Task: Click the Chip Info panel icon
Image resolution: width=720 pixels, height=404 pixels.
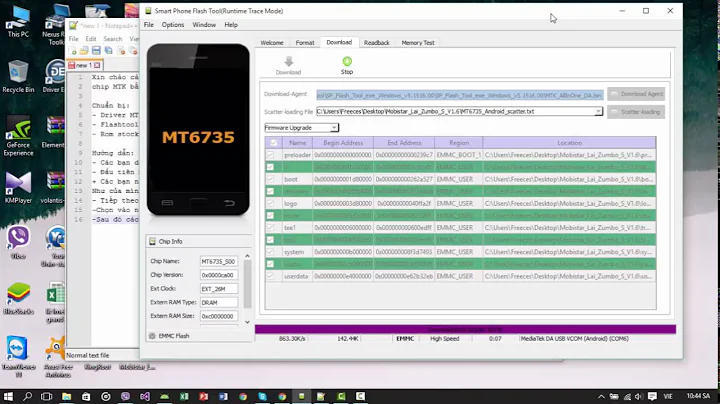Action: [x=152, y=241]
